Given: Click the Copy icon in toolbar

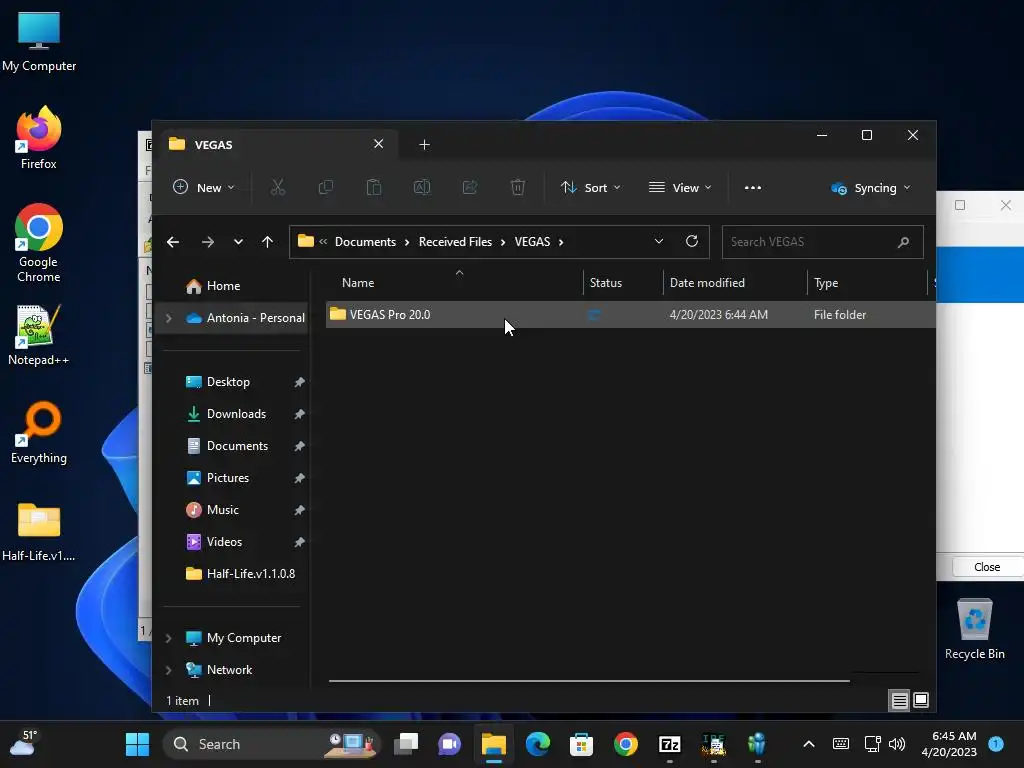Looking at the screenshot, I should pos(325,187).
